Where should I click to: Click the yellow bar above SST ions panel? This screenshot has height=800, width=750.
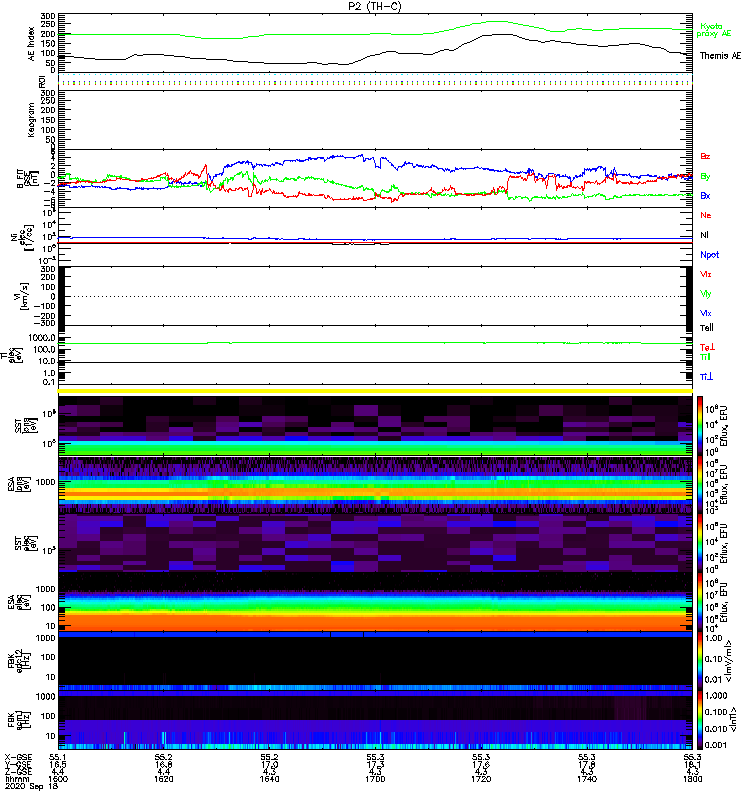(375, 391)
